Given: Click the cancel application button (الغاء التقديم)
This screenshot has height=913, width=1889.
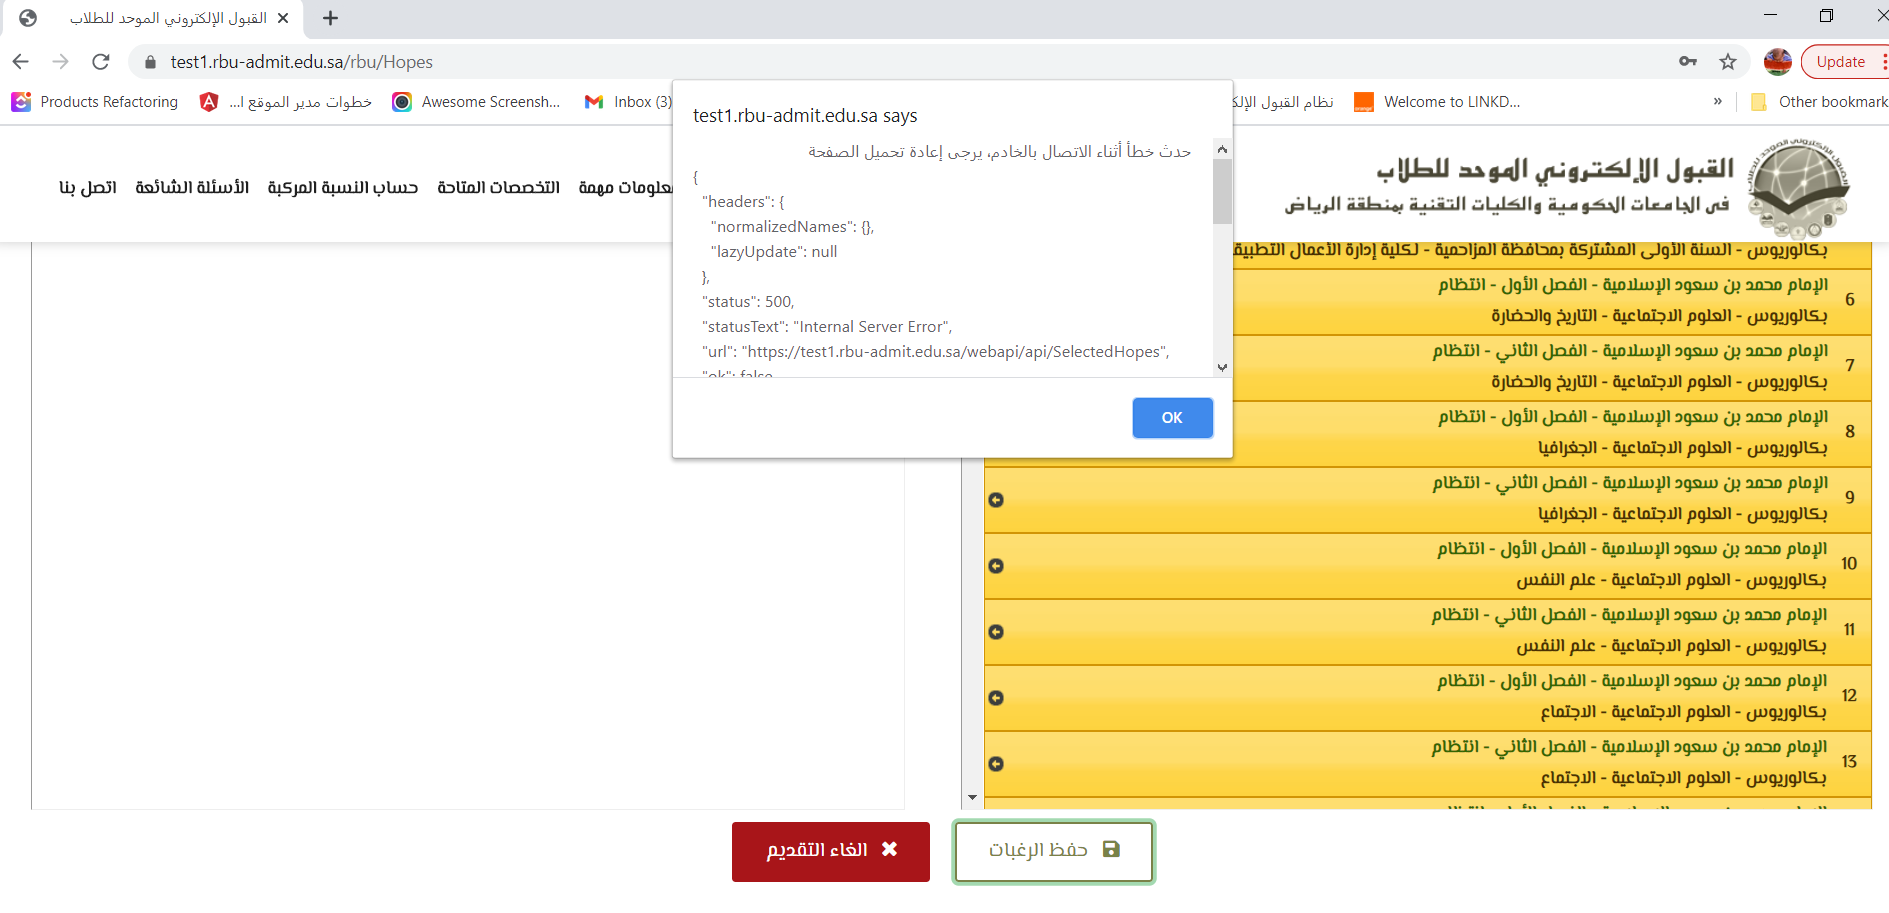Looking at the screenshot, I should pyautogui.click(x=830, y=851).
